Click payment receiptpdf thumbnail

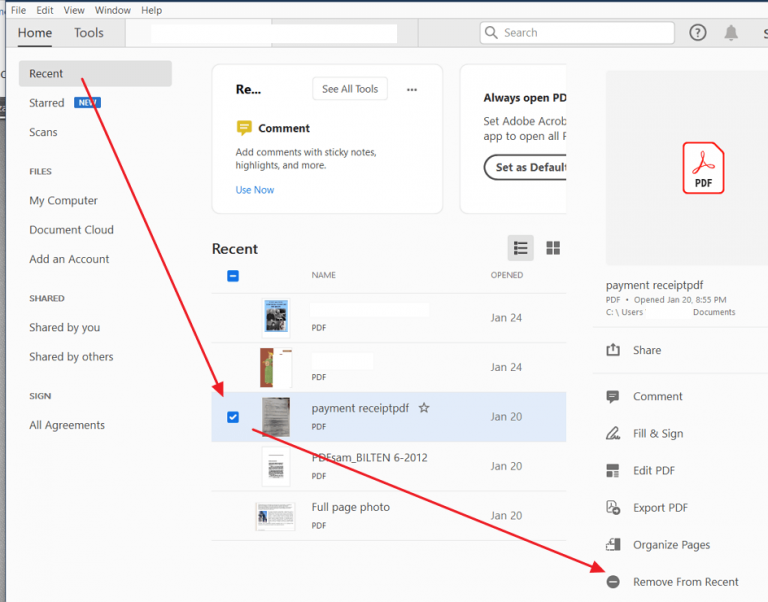[x=276, y=417]
